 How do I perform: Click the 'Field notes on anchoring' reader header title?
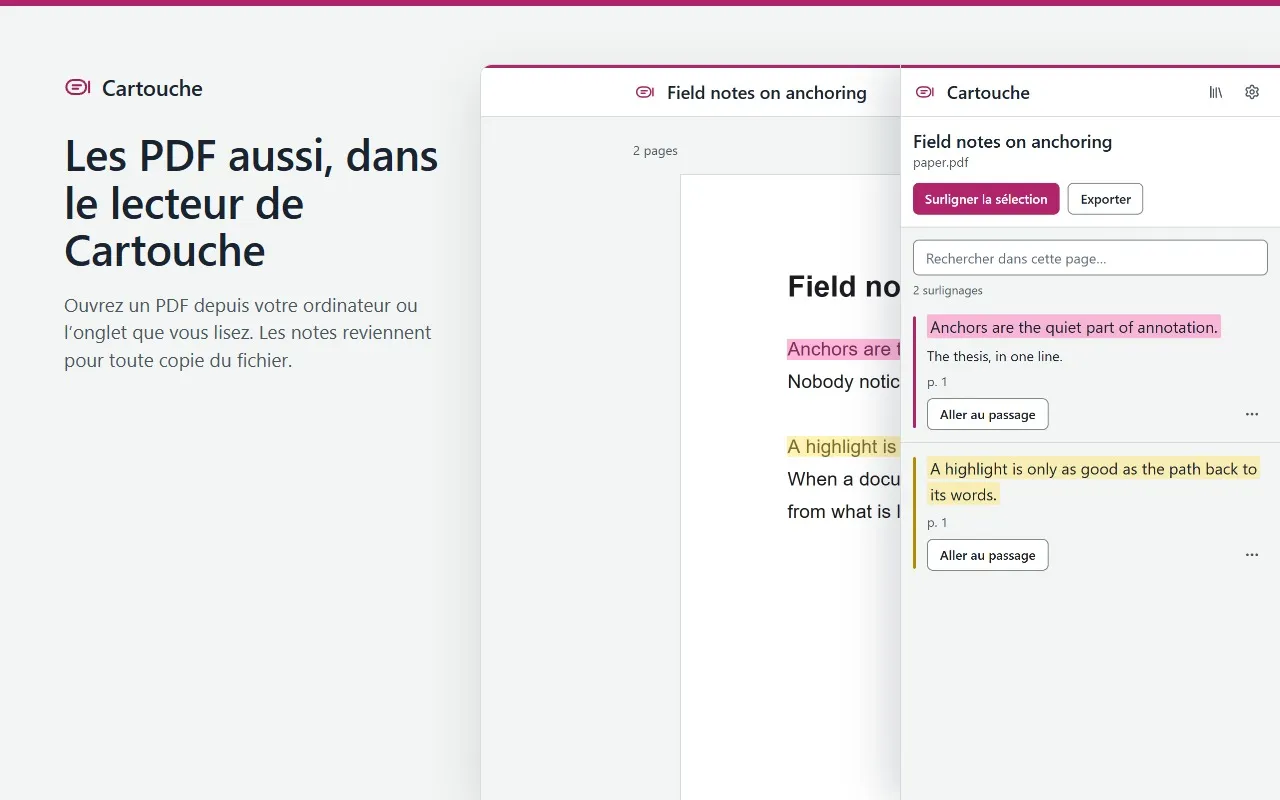(767, 92)
